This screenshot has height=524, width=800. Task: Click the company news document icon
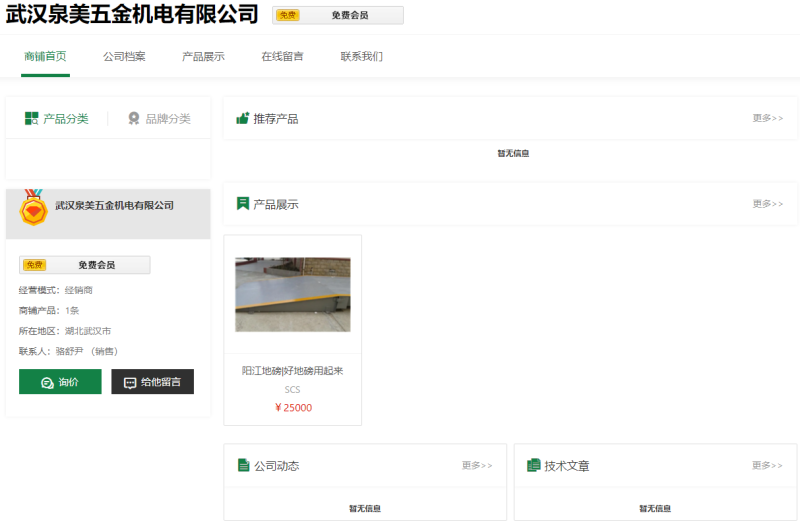tap(243, 466)
